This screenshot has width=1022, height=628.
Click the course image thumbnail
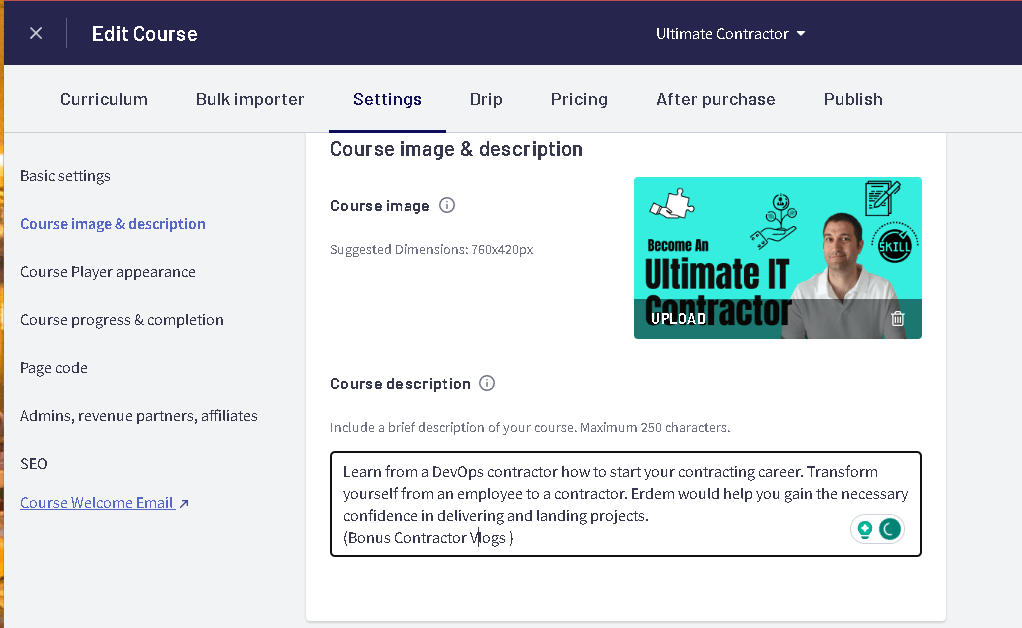tap(778, 258)
